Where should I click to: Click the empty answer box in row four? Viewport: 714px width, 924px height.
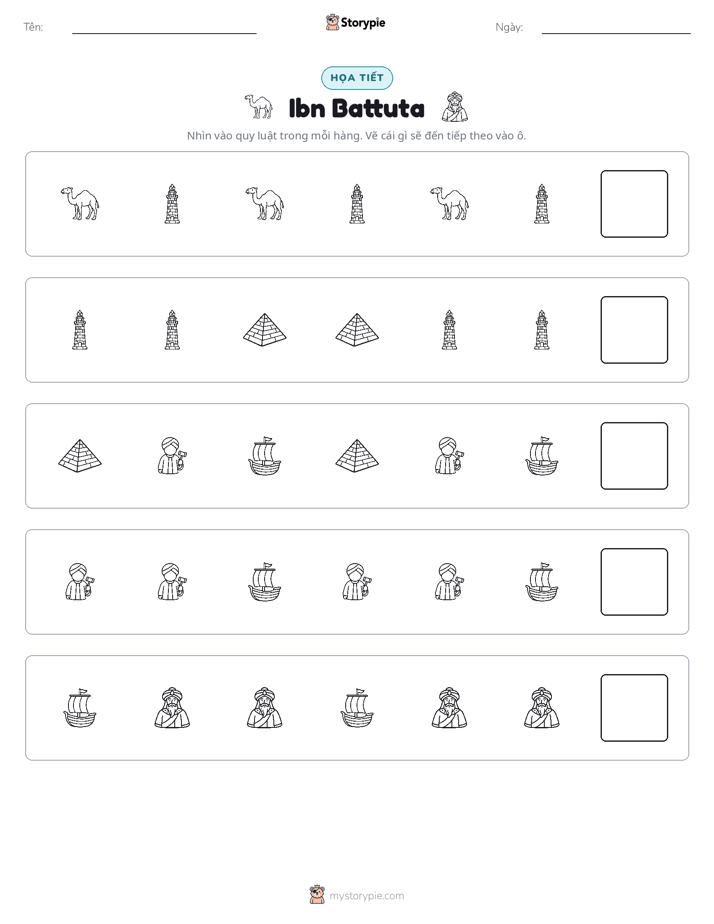coord(634,582)
